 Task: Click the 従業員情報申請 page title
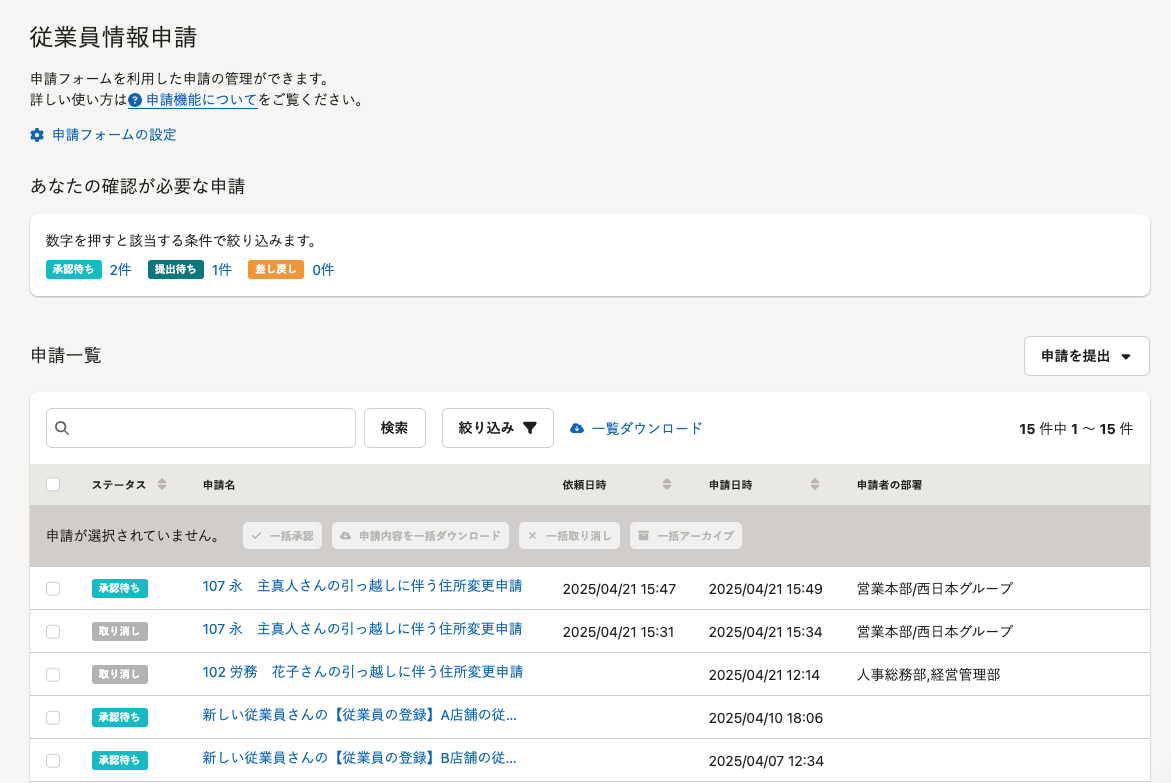[x=114, y=37]
